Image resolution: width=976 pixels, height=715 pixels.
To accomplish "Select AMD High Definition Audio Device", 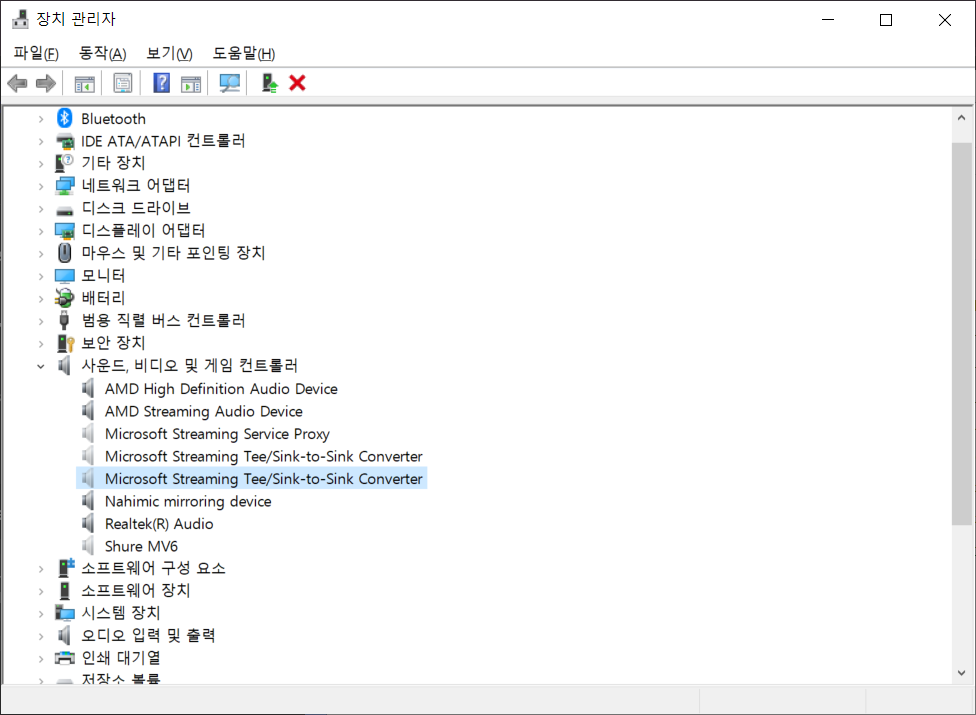I will tap(221, 389).
